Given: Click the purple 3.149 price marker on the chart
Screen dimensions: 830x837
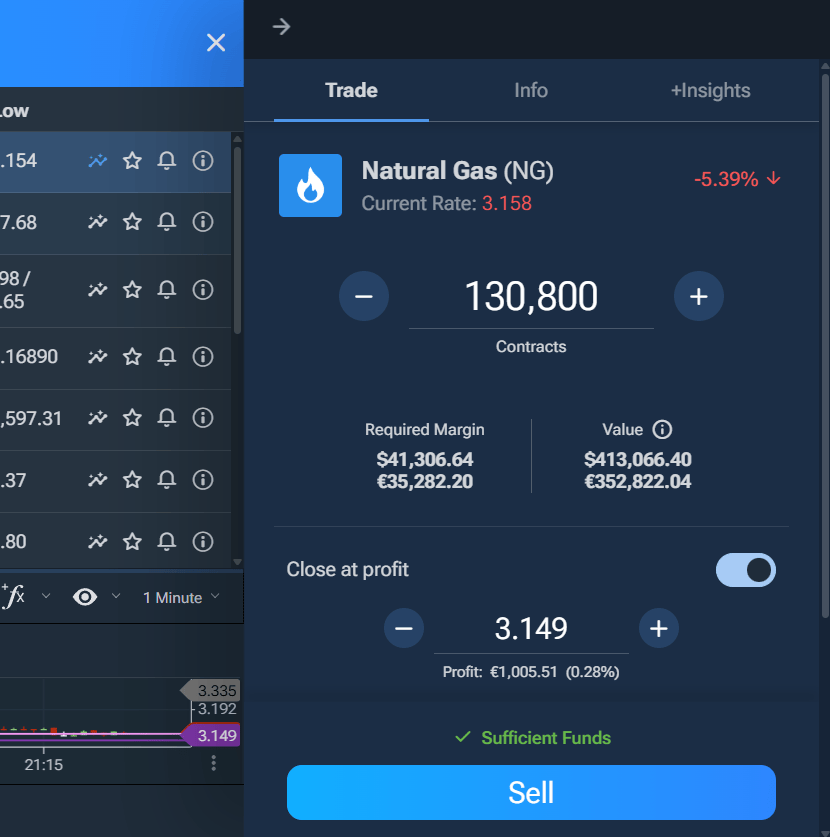Looking at the screenshot, I should click(214, 736).
